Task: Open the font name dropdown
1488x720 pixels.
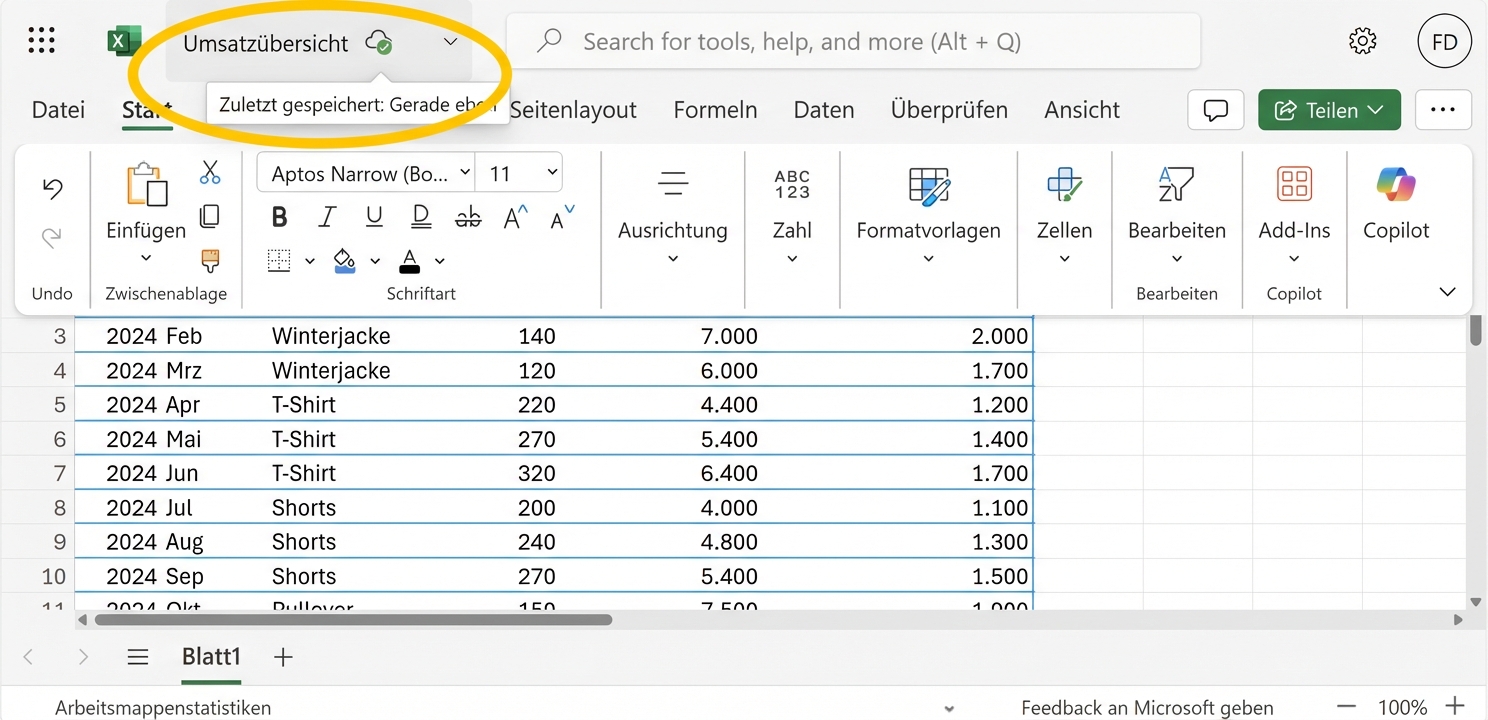Action: coord(364,172)
